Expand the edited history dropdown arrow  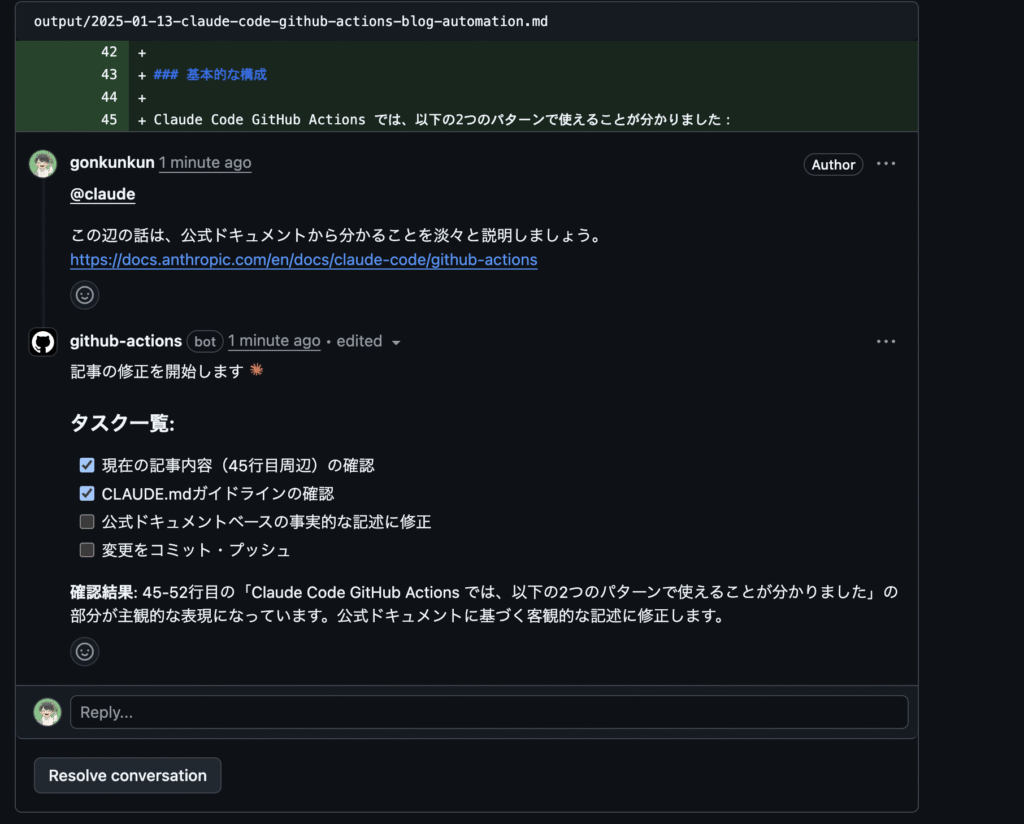pos(396,342)
